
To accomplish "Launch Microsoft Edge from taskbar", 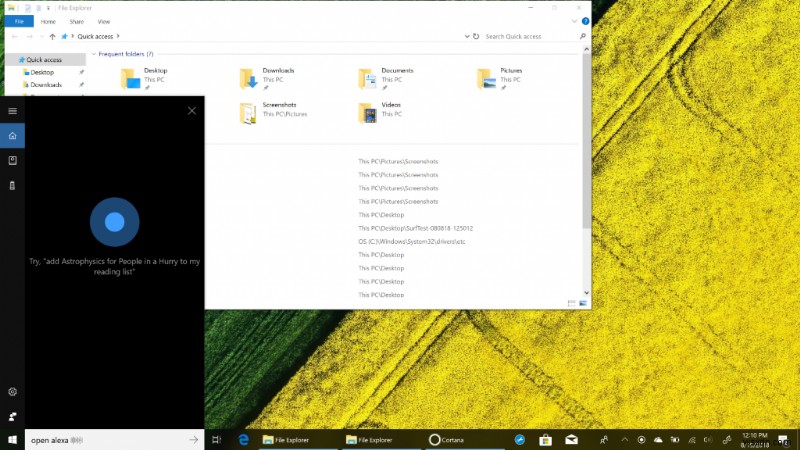I will (243, 440).
